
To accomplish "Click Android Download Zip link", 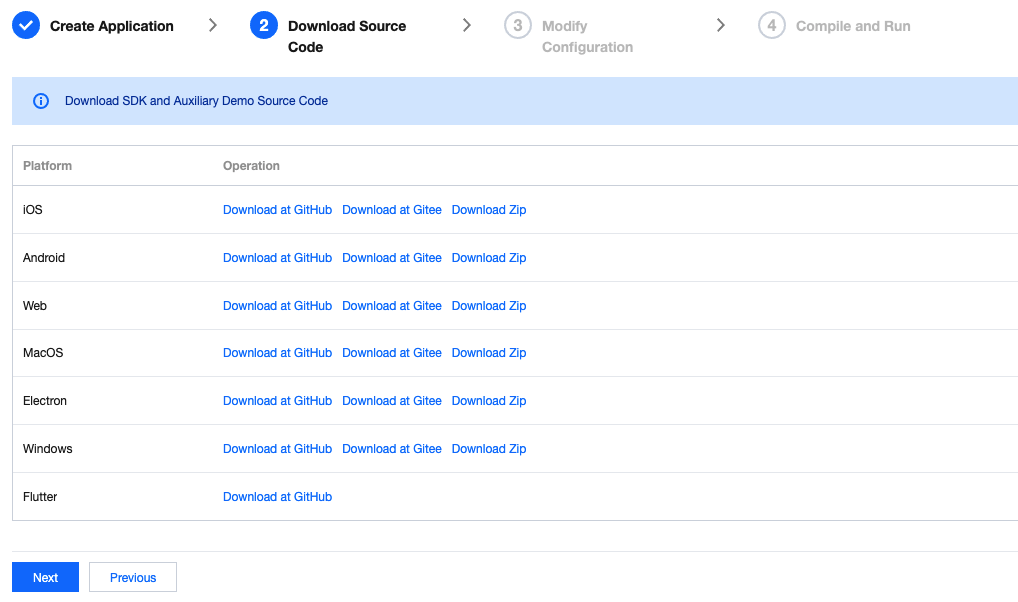I will 489,258.
